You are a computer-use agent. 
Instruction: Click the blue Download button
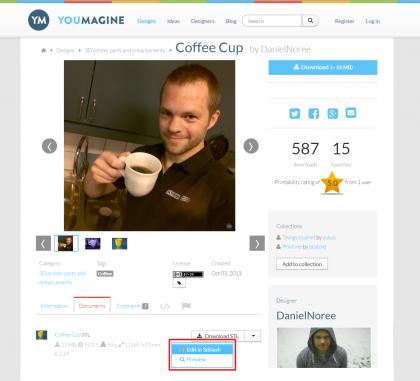click(323, 67)
